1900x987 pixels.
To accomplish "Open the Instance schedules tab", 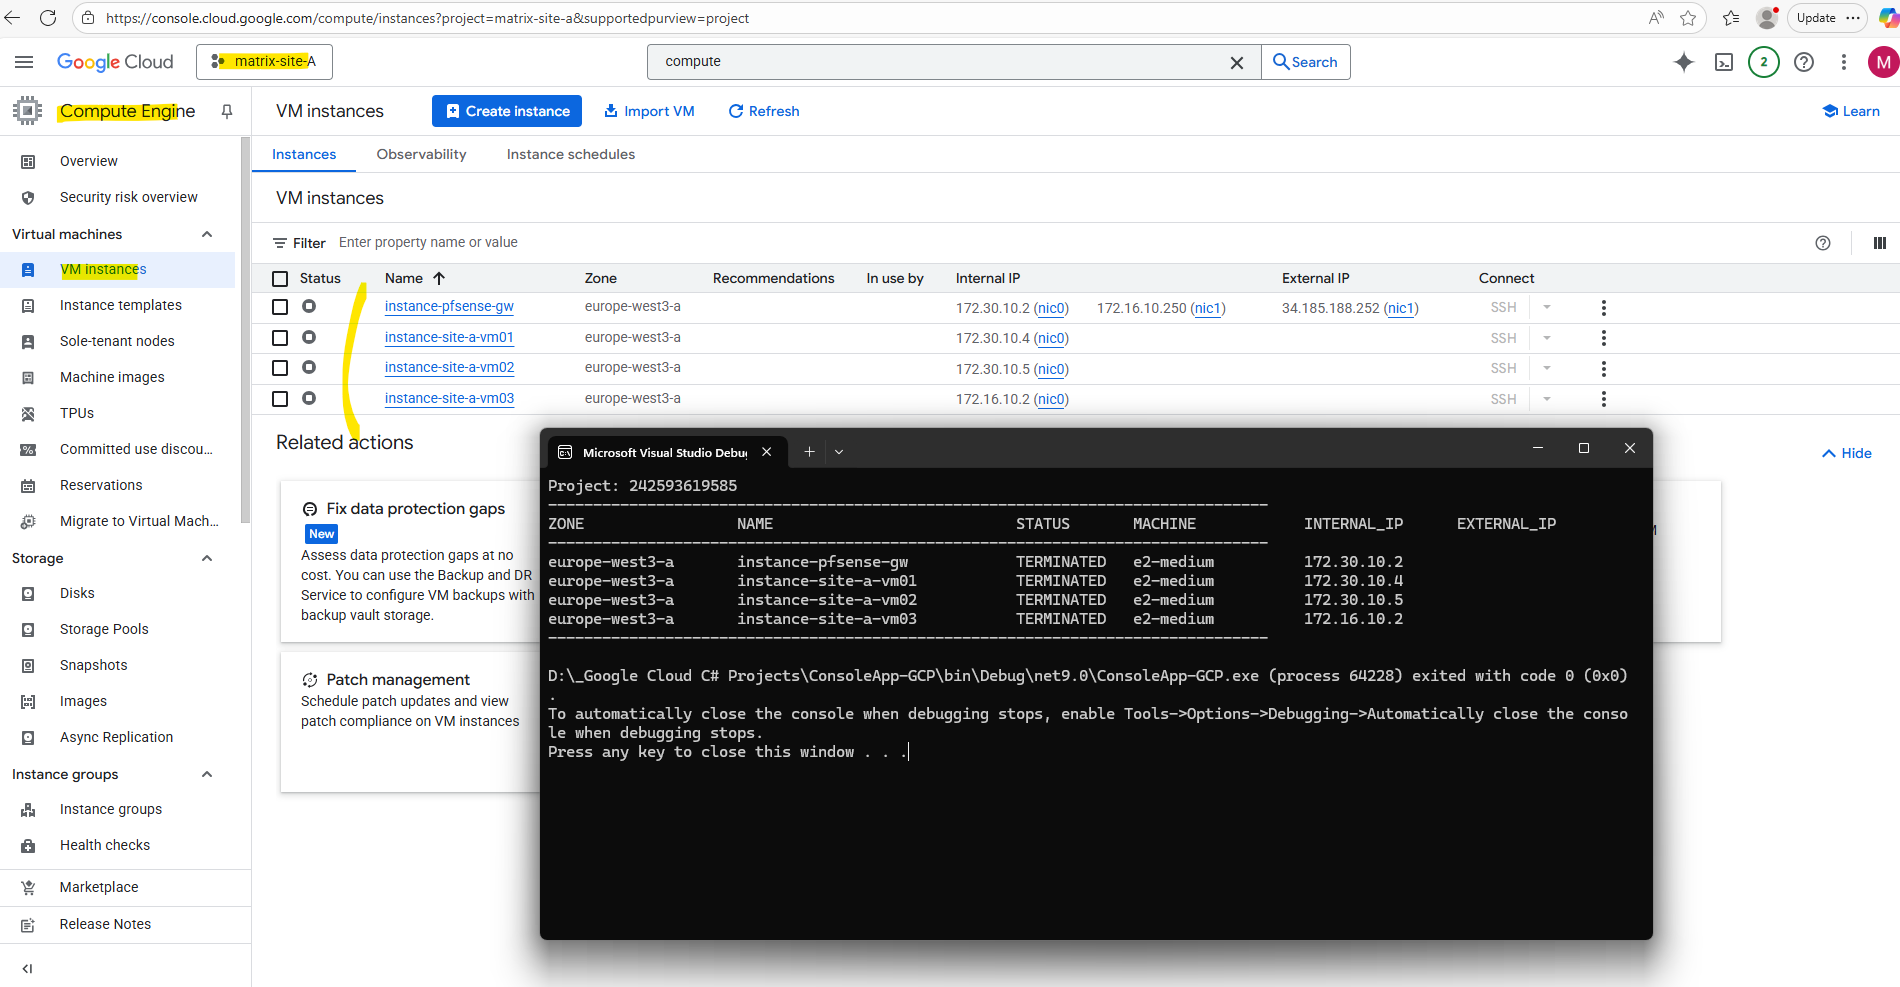I will point(570,154).
